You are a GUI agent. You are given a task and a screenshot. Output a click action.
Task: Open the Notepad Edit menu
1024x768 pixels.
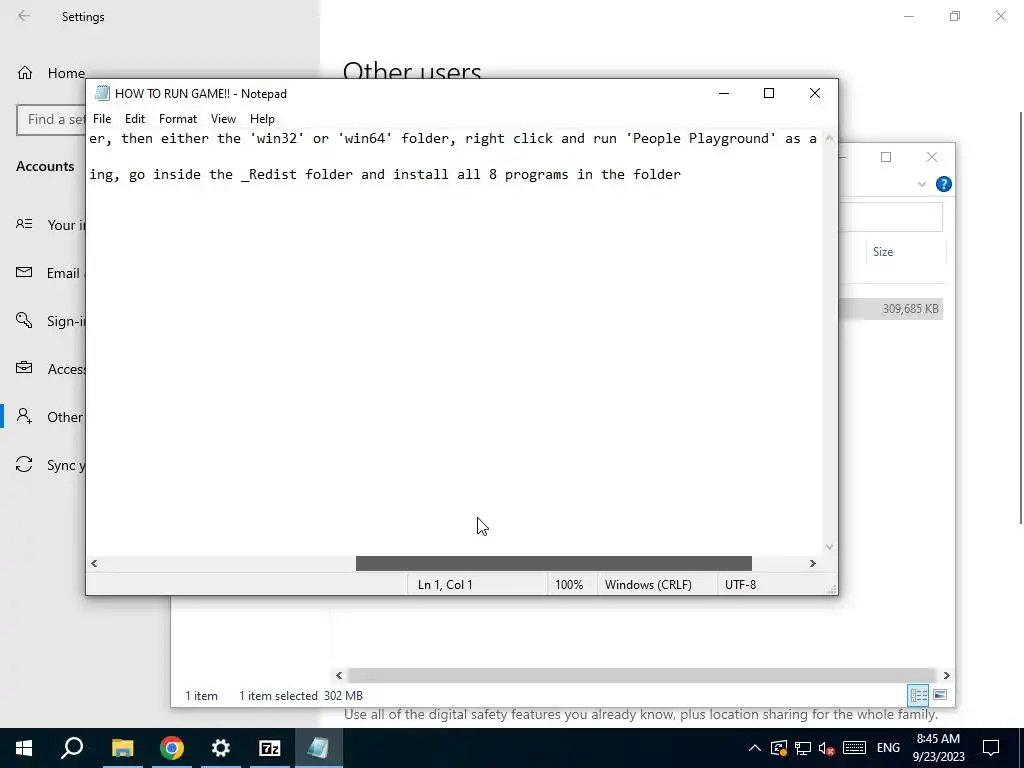(135, 119)
